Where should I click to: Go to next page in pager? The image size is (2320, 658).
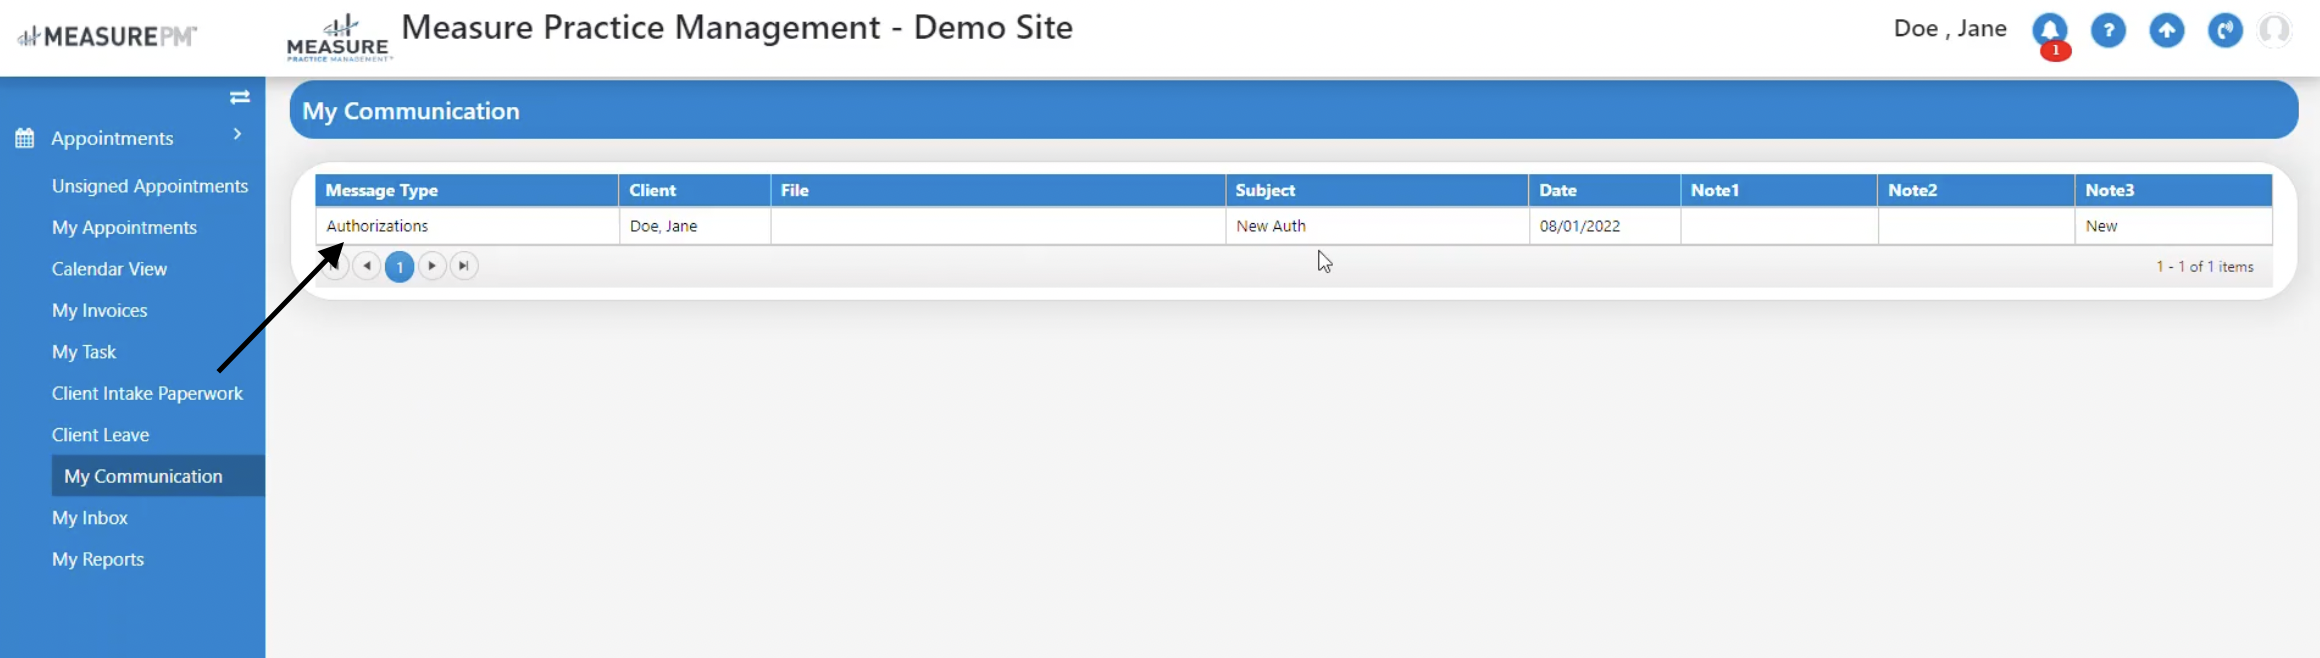pyautogui.click(x=432, y=266)
